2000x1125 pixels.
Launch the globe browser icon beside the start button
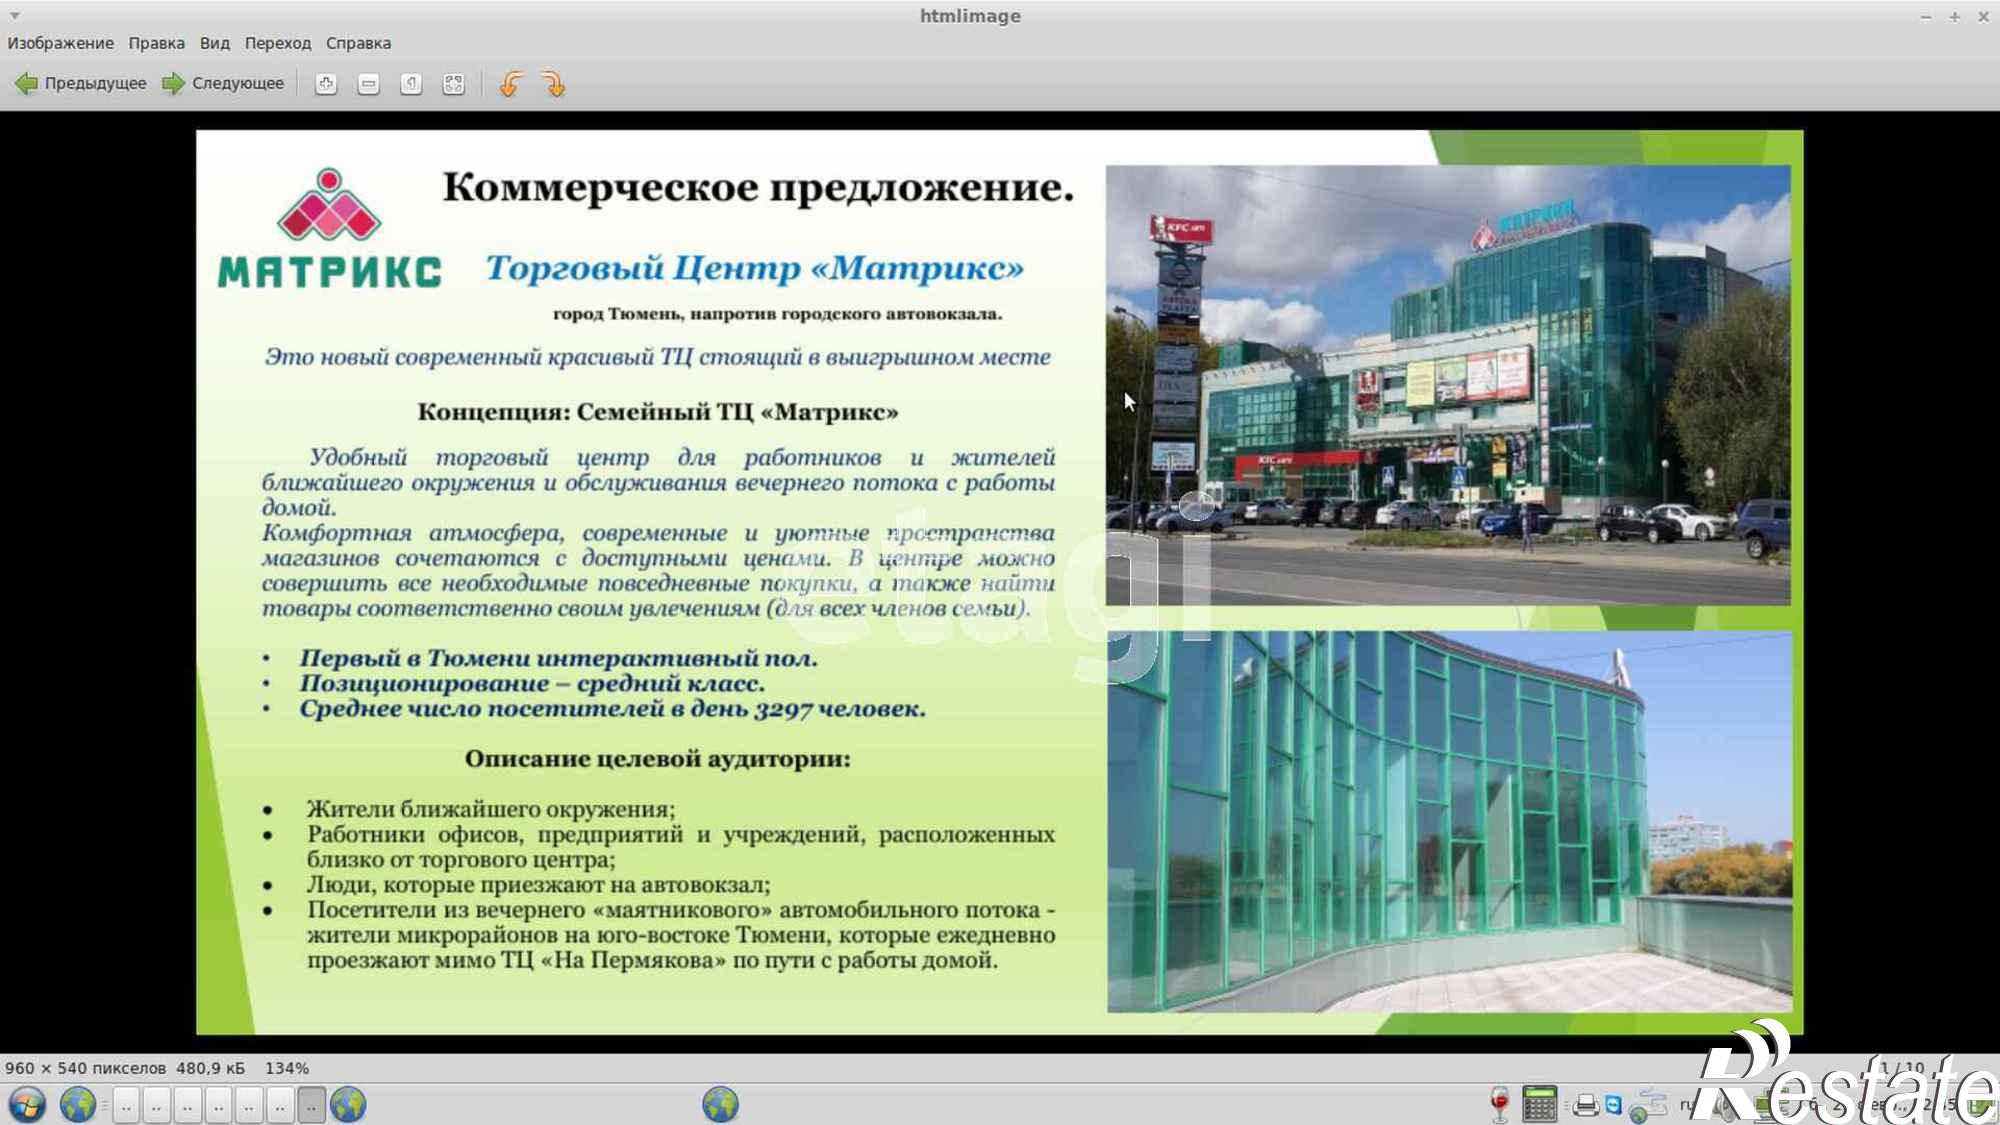pos(77,1105)
